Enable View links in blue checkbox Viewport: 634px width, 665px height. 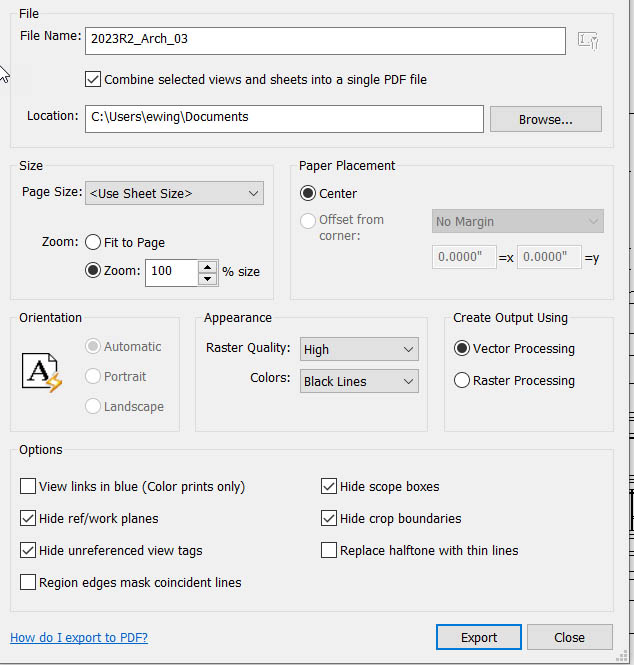pyautogui.click(x=28, y=486)
